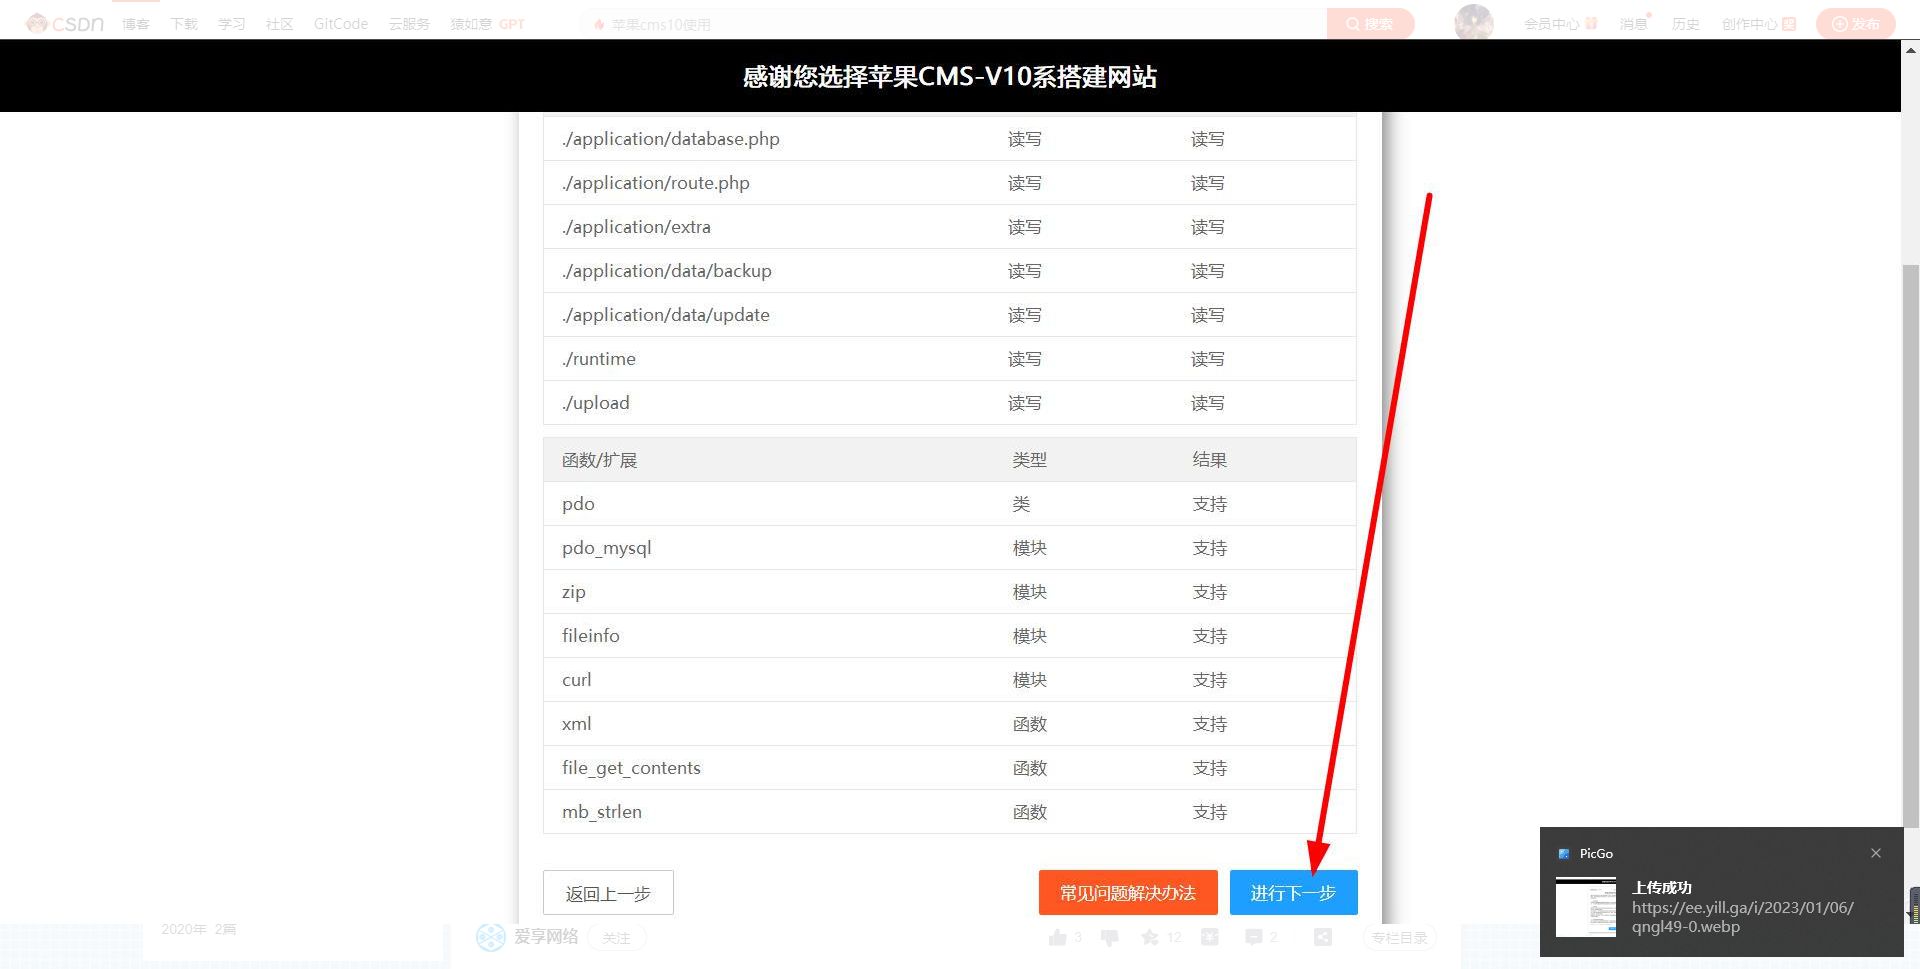Click the blue 进行下一步 button
Viewport: 1920px width, 969px height.
(x=1294, y=893)
